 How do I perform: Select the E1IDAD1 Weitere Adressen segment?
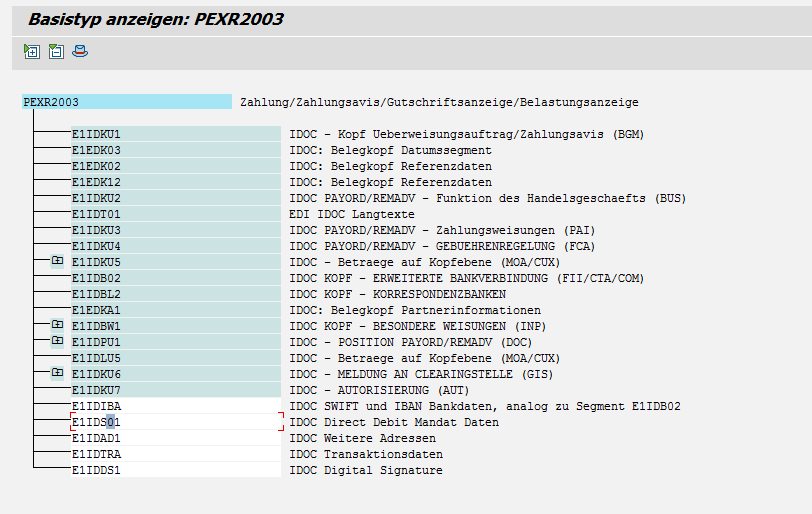pos(96,438)
